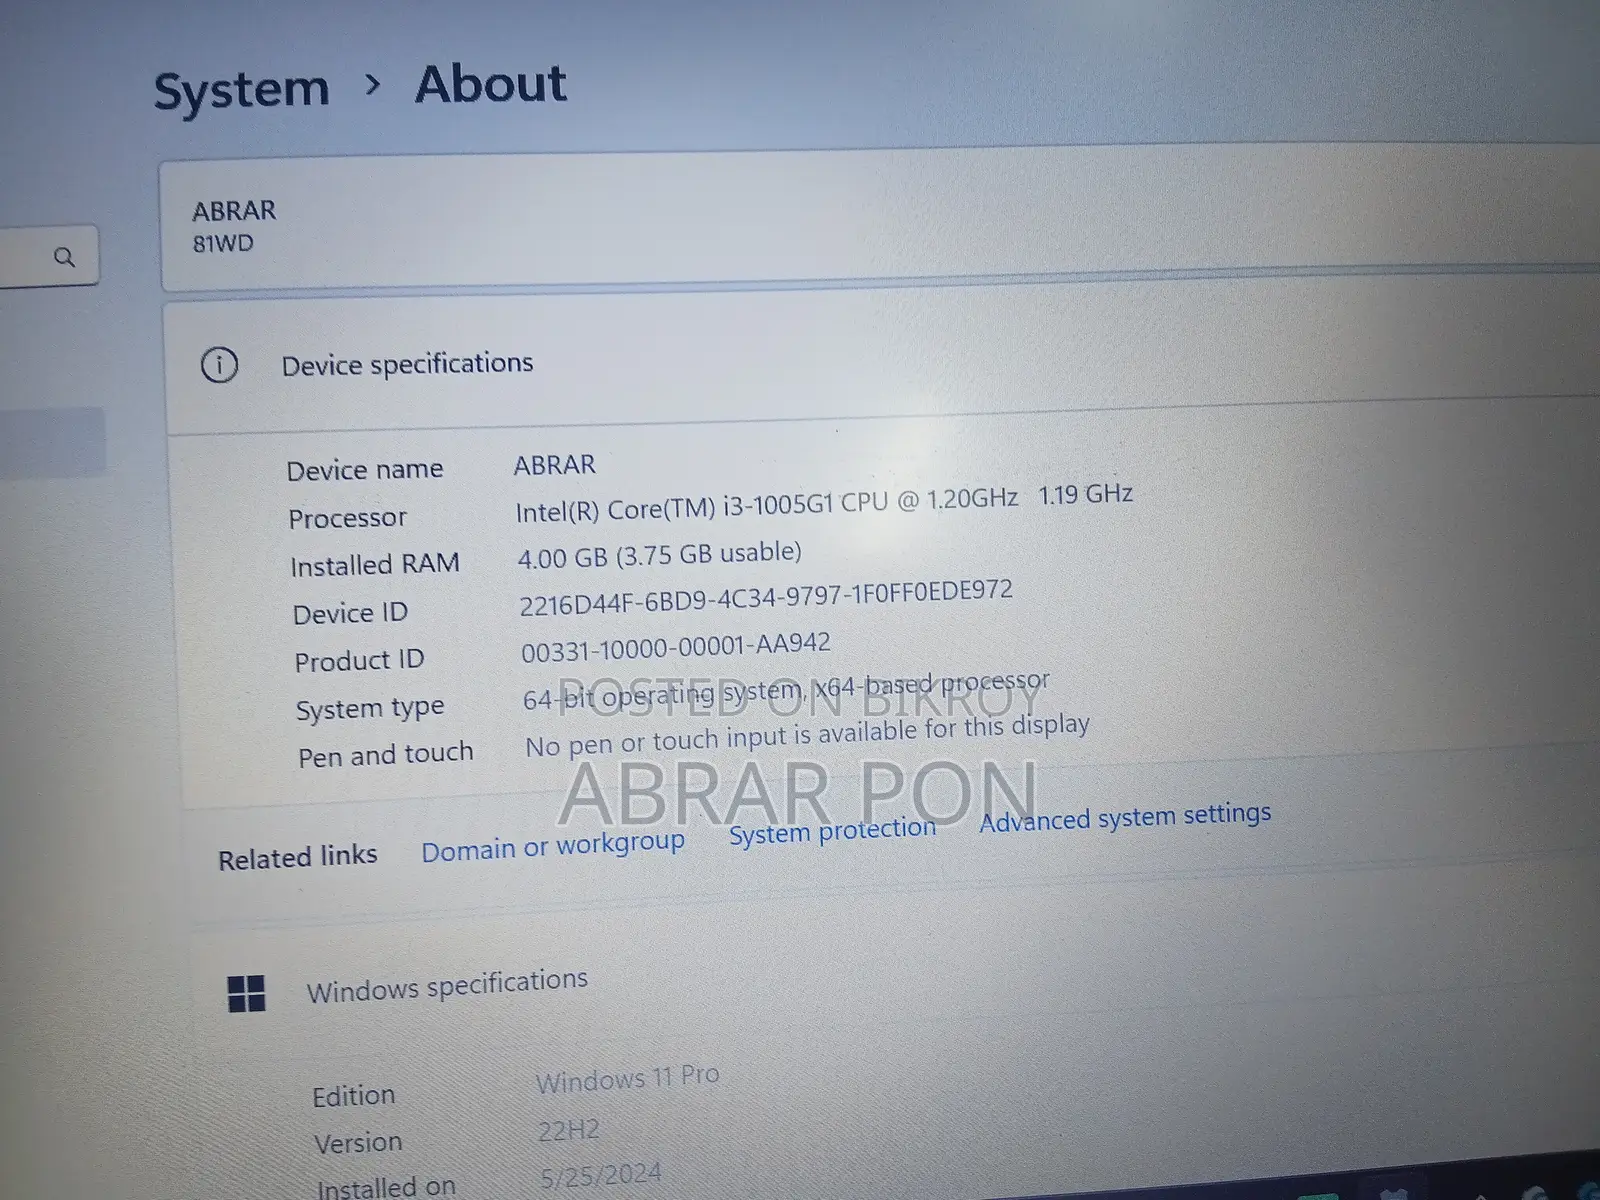Click the Device ID label

(350, 613)
